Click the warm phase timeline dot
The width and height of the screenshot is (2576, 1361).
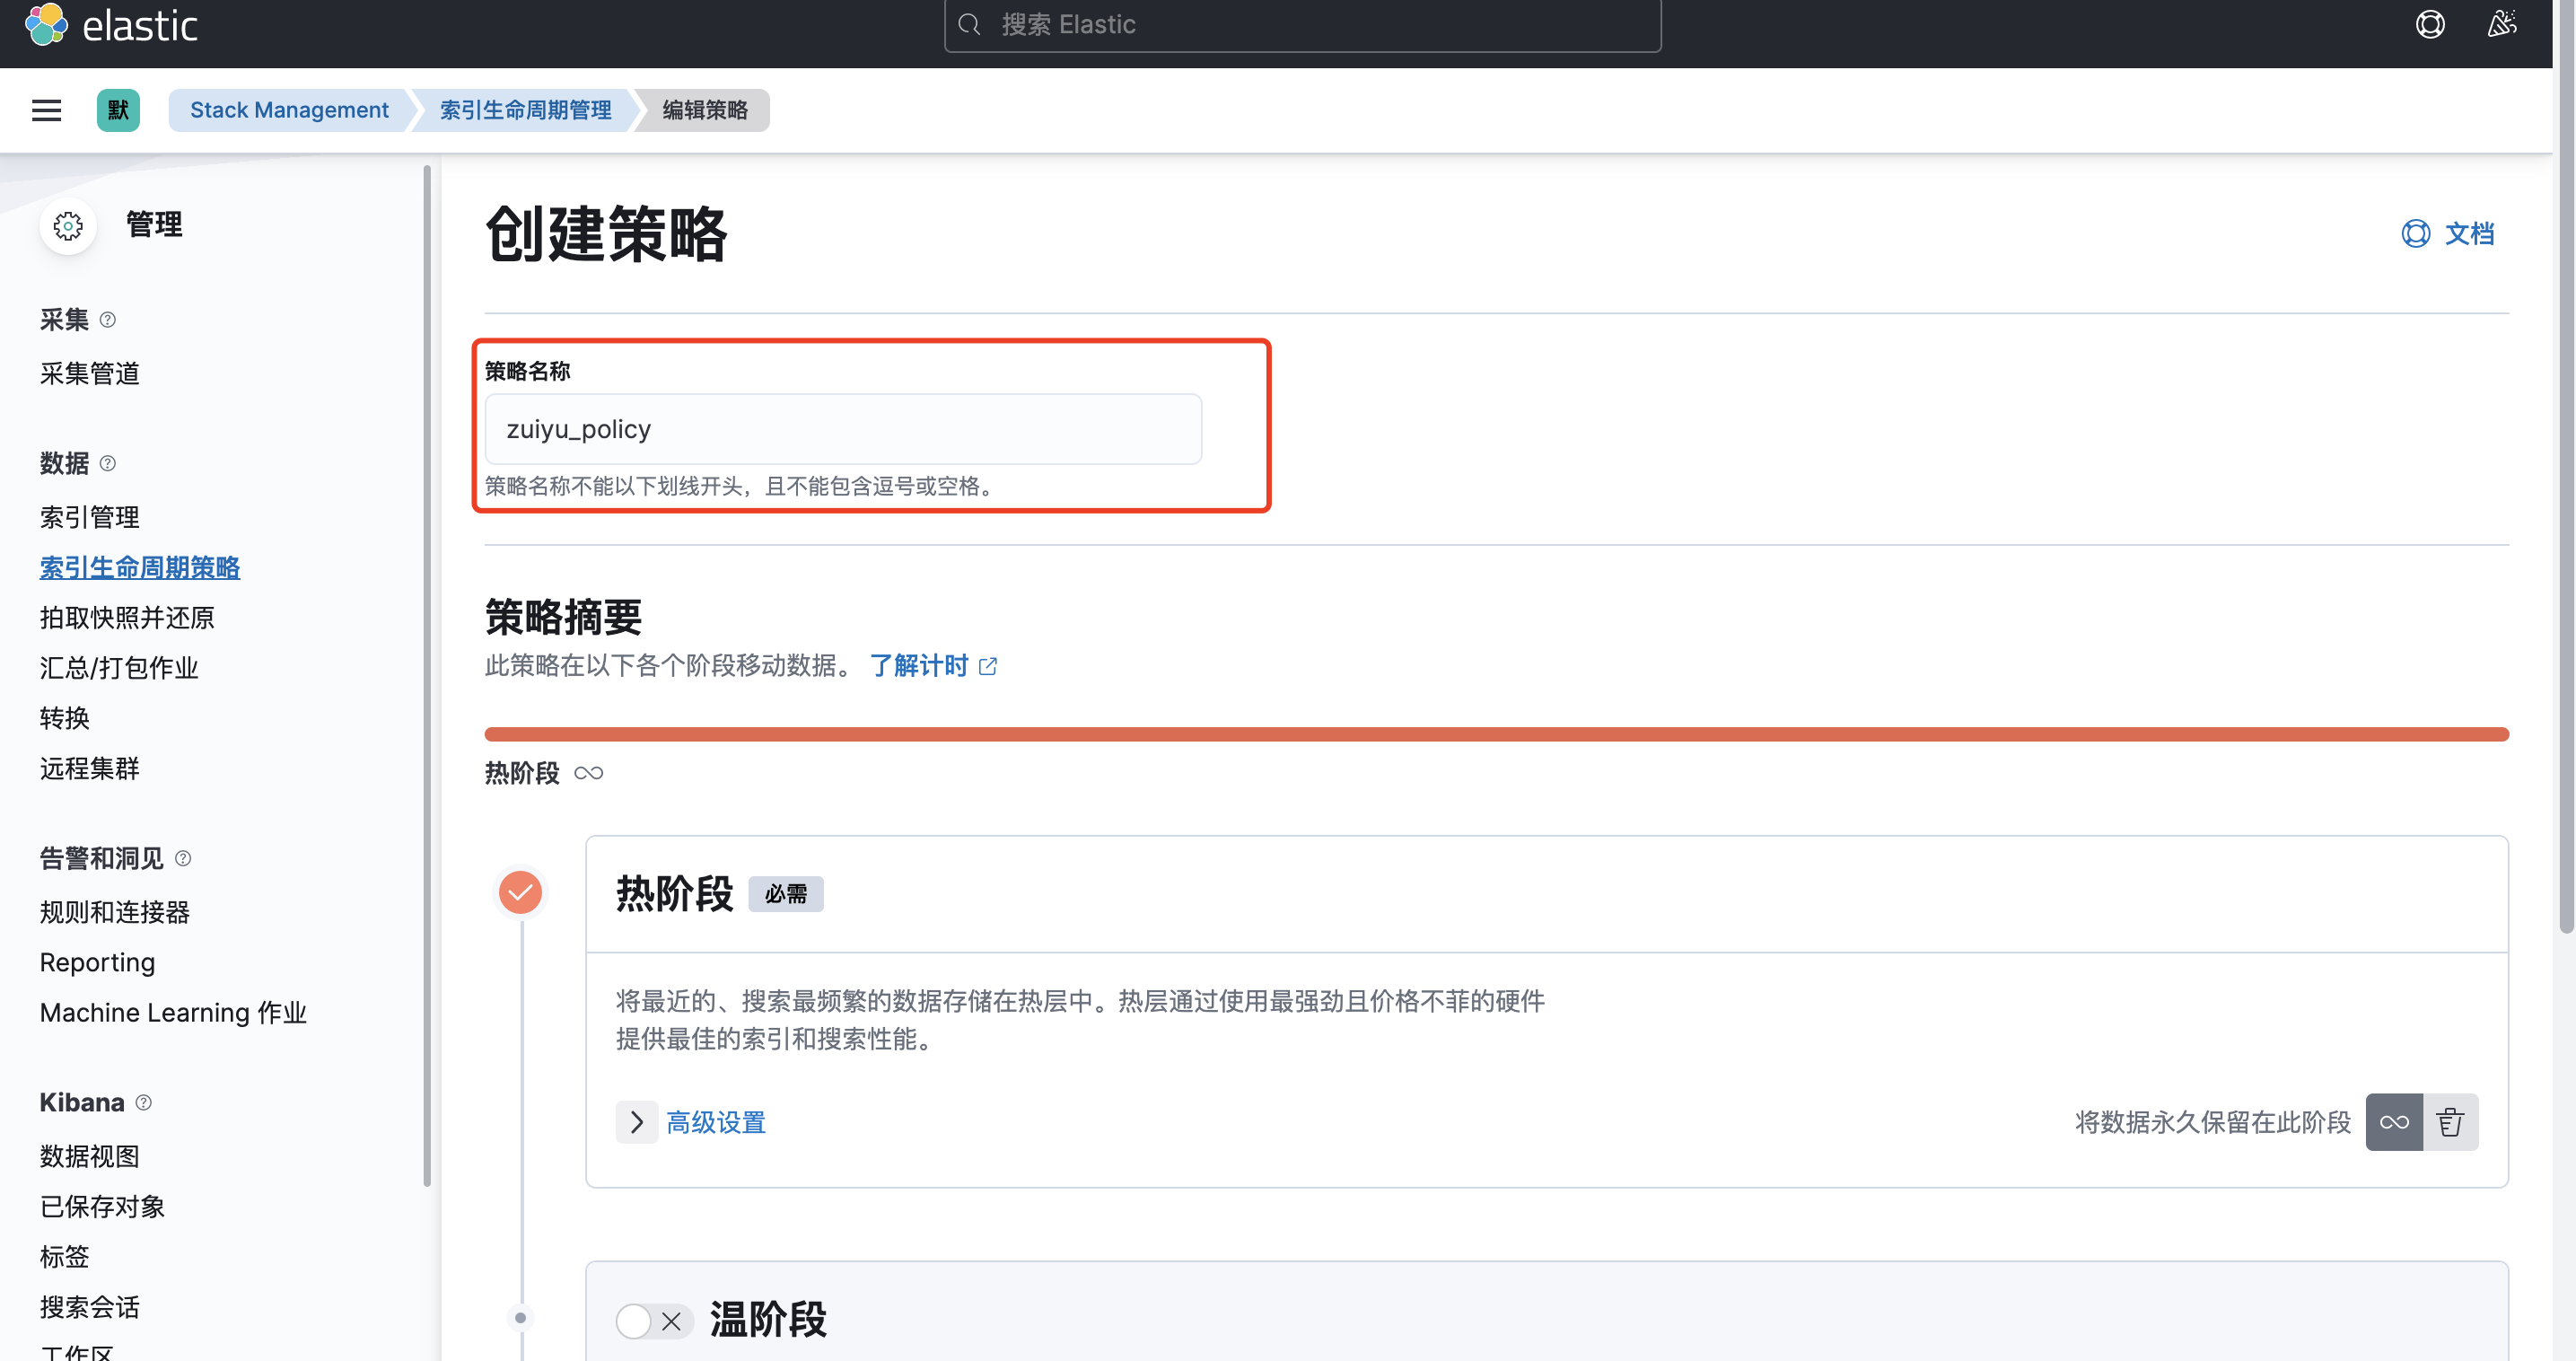pos(520,1318)
